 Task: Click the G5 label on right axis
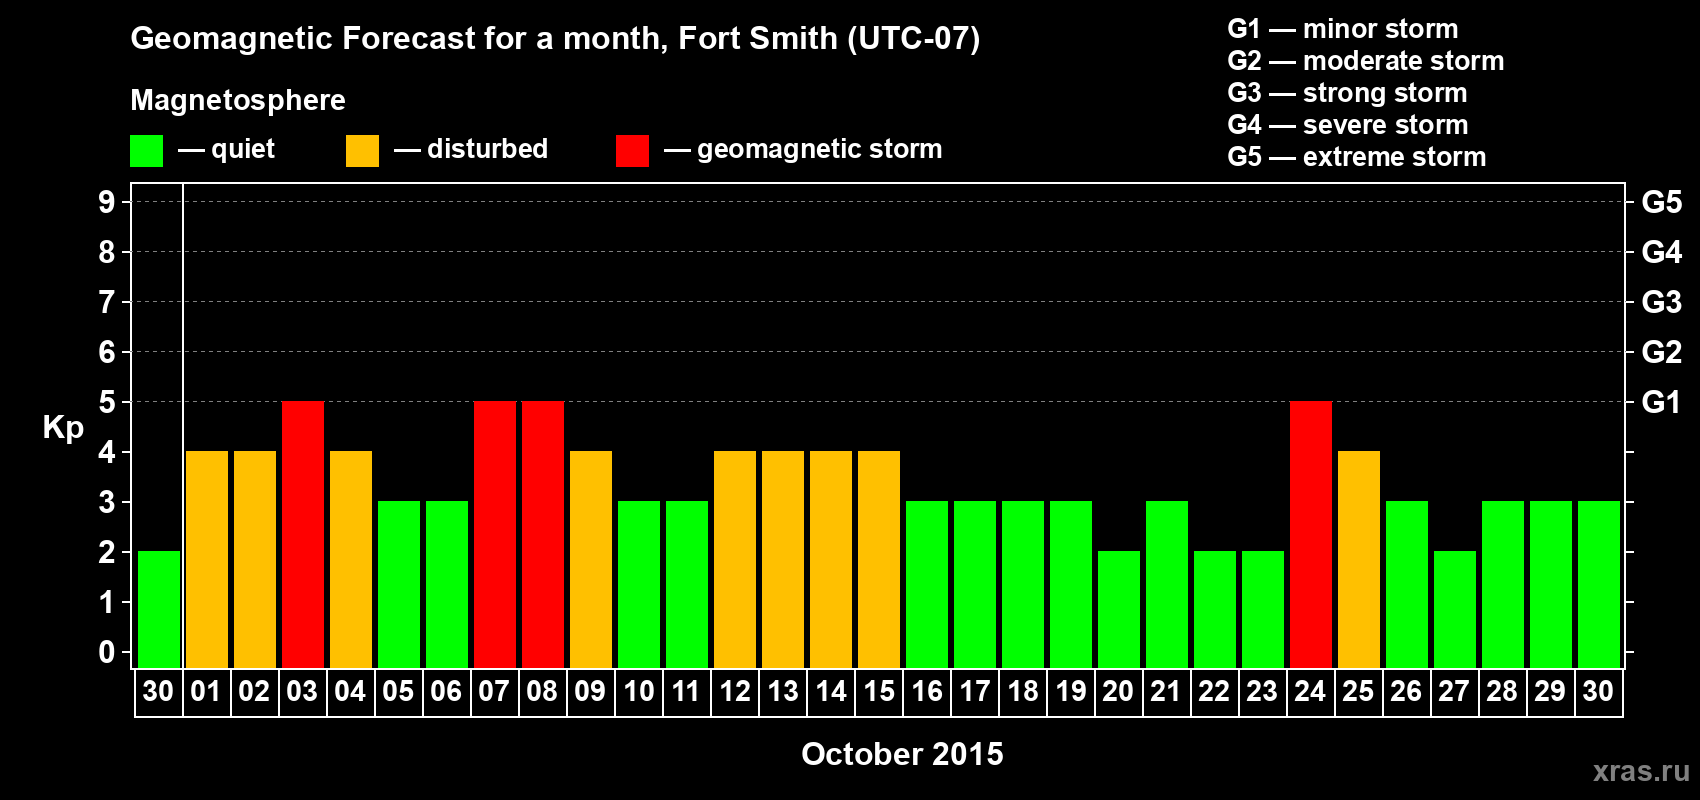pos(1661,202)
